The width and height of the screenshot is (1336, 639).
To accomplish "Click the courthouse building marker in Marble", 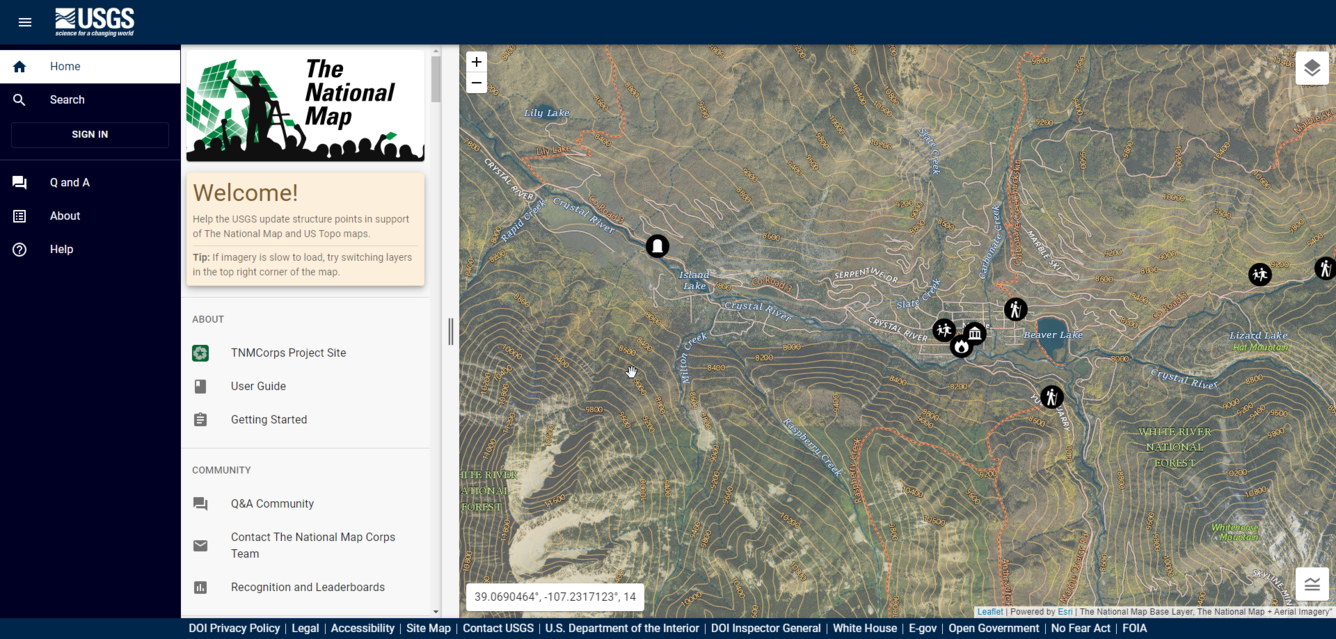I will [973, 331].
